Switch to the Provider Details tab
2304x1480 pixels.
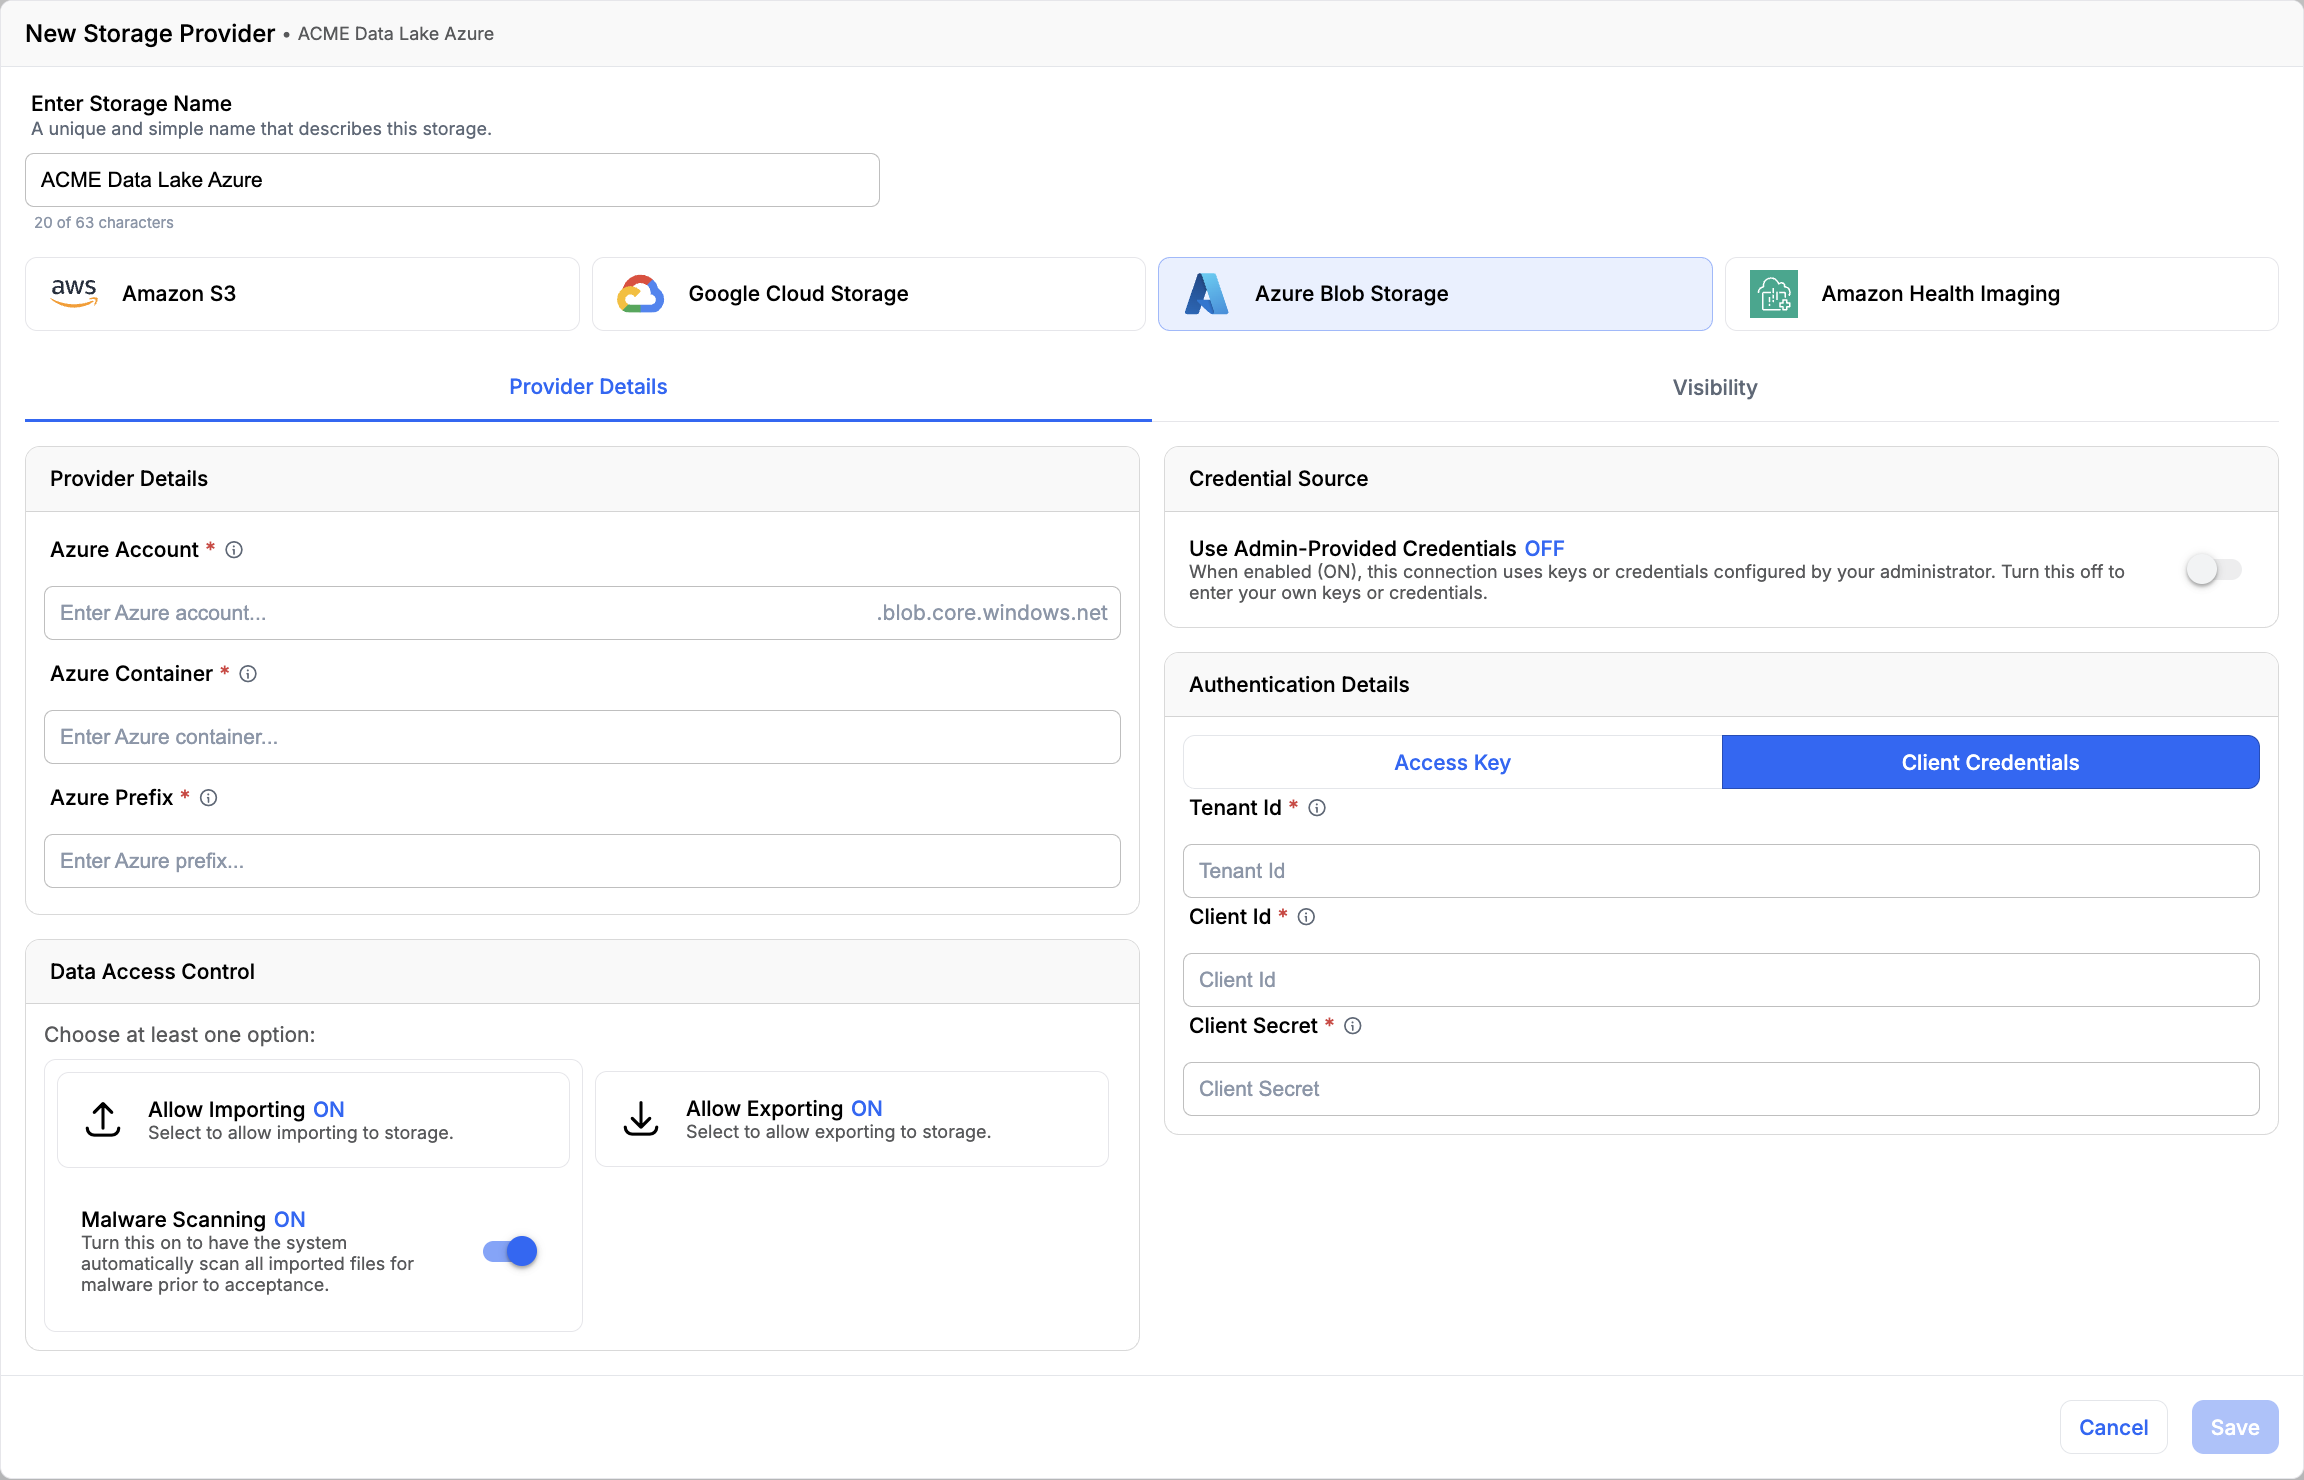[588, 387]
